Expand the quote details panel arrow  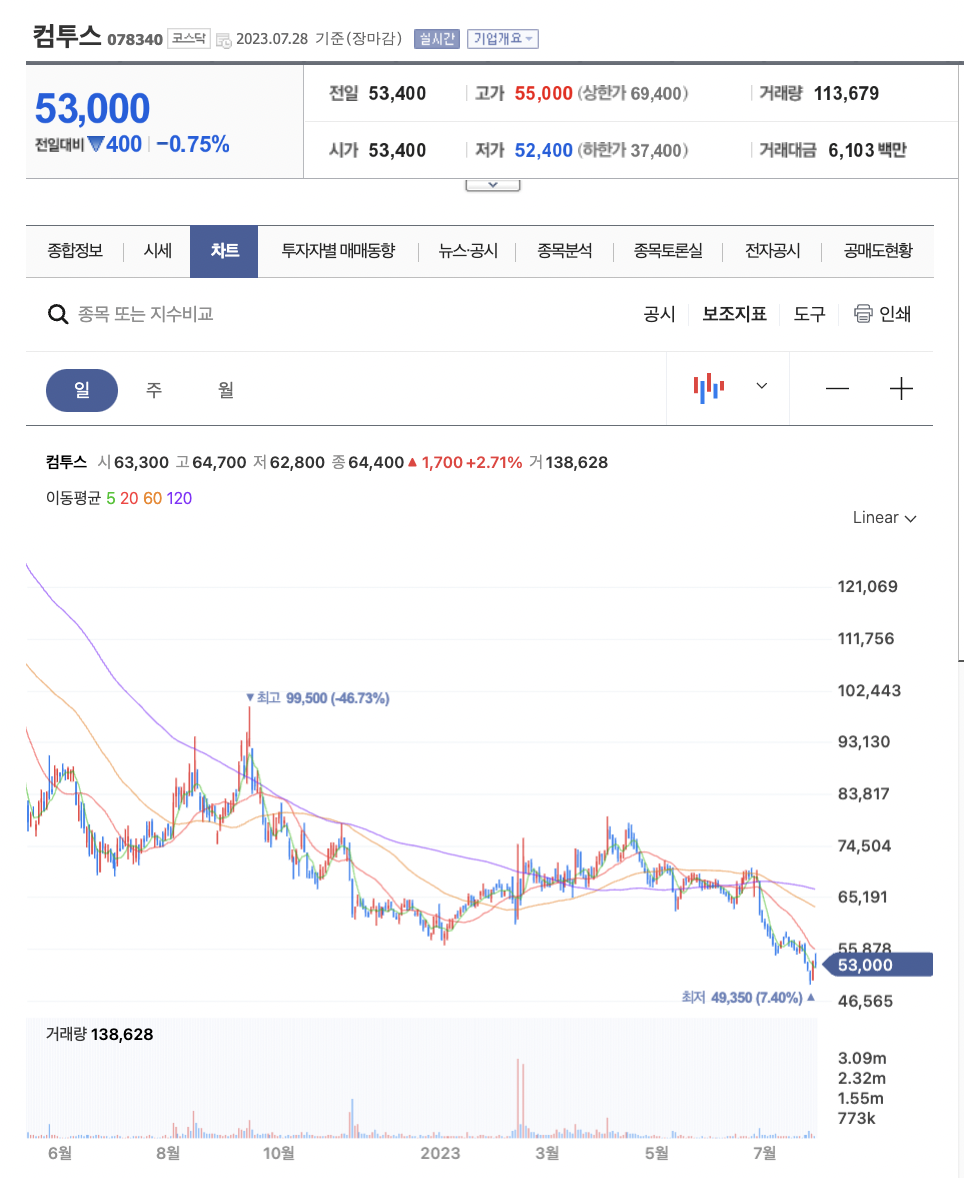(x=493, y=185)
